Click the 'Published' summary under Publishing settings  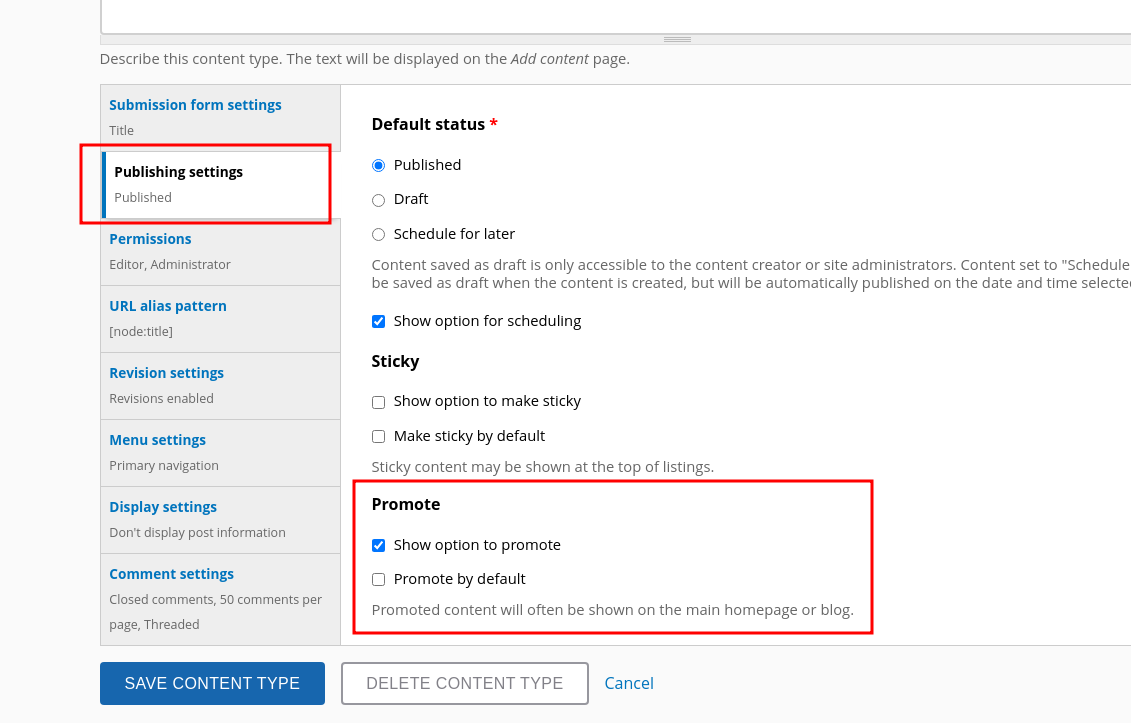pyautogui.click(x=143, y=198)
